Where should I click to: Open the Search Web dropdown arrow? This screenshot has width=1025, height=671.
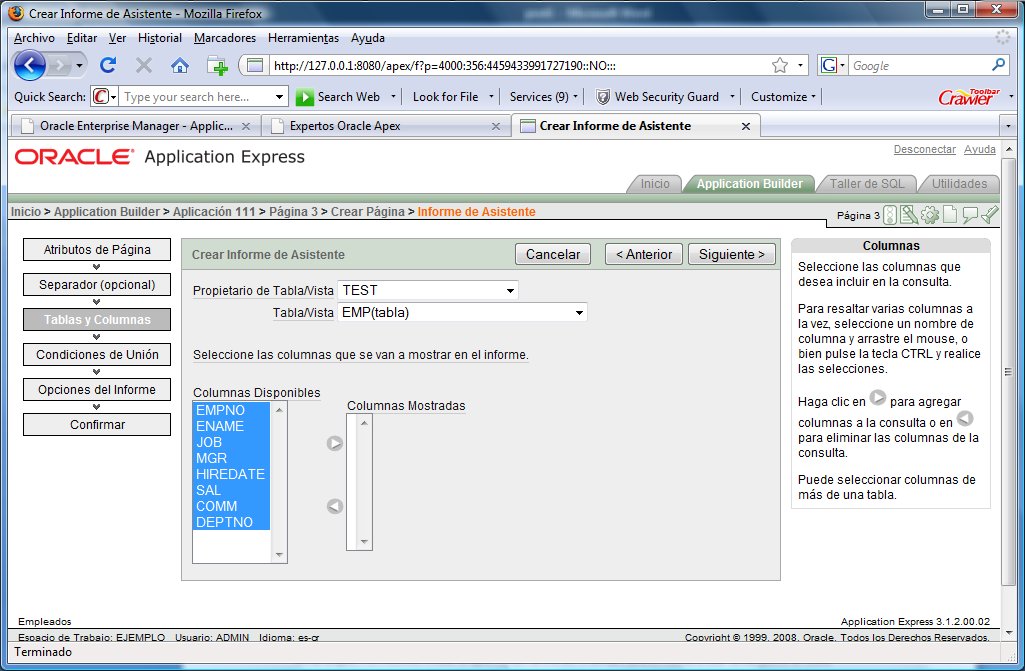coord(394,97)
